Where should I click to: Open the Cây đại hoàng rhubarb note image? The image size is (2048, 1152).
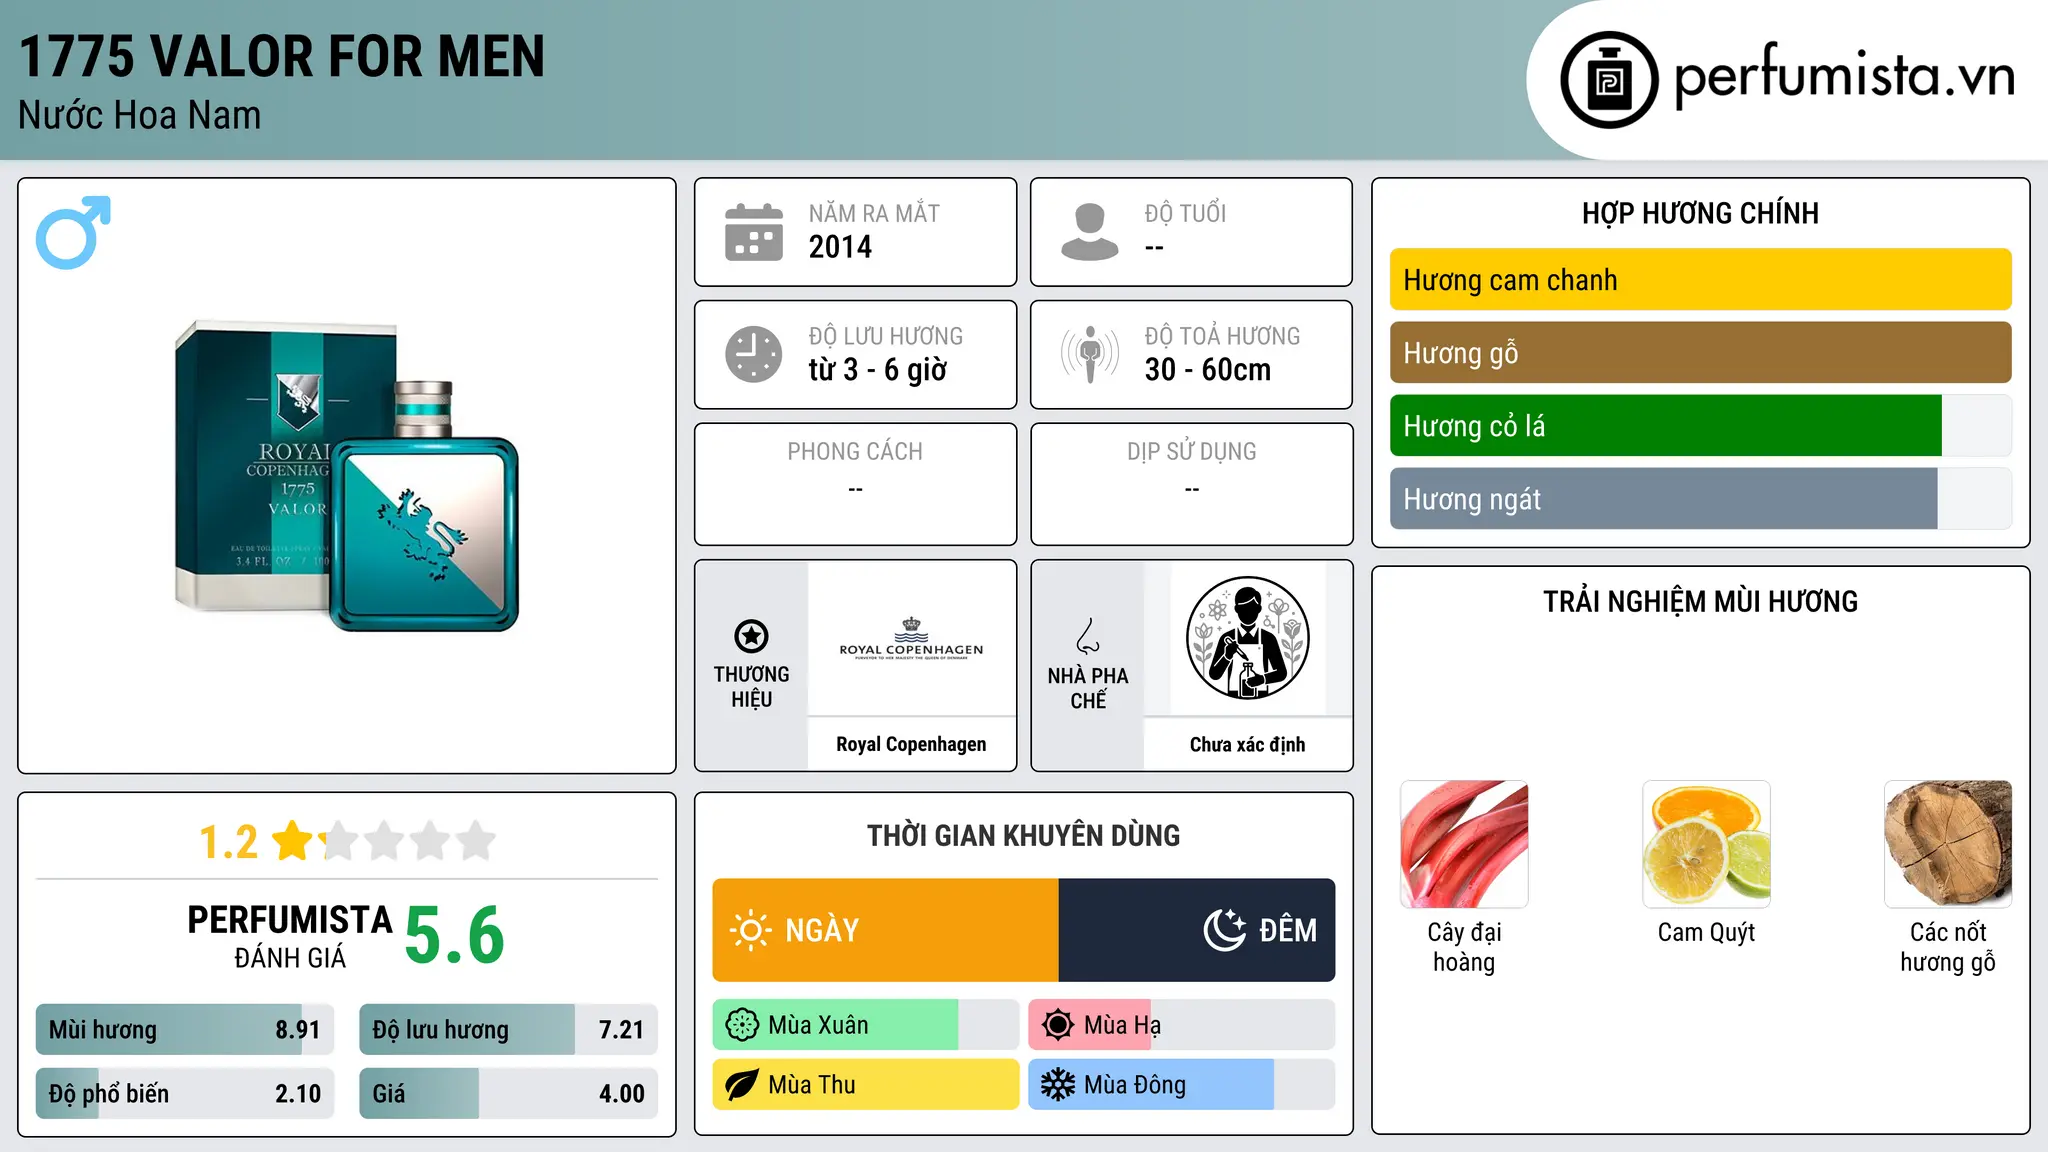1464,844
